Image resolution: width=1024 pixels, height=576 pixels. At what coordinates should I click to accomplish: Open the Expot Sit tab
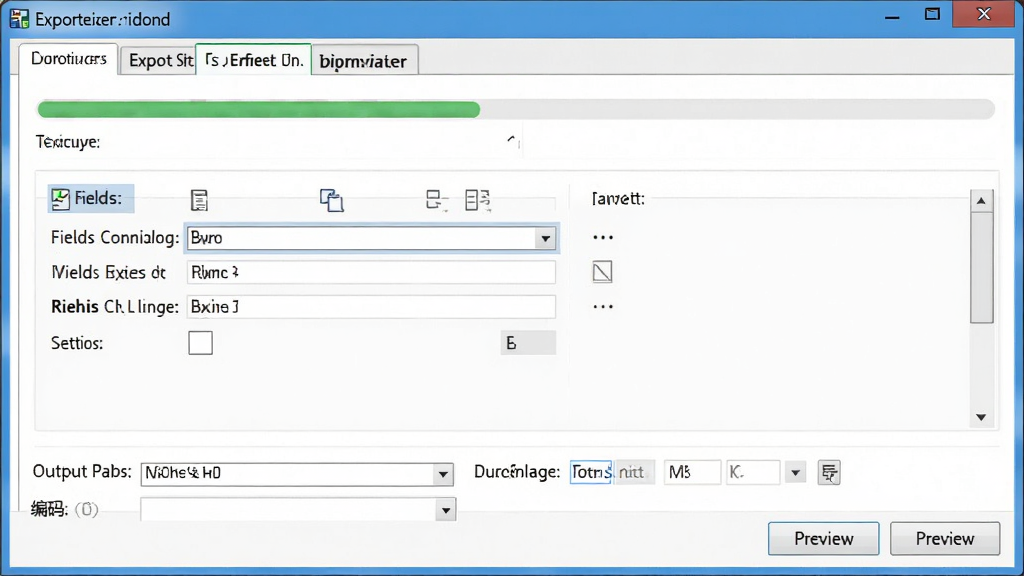click(x=160, y=61)
